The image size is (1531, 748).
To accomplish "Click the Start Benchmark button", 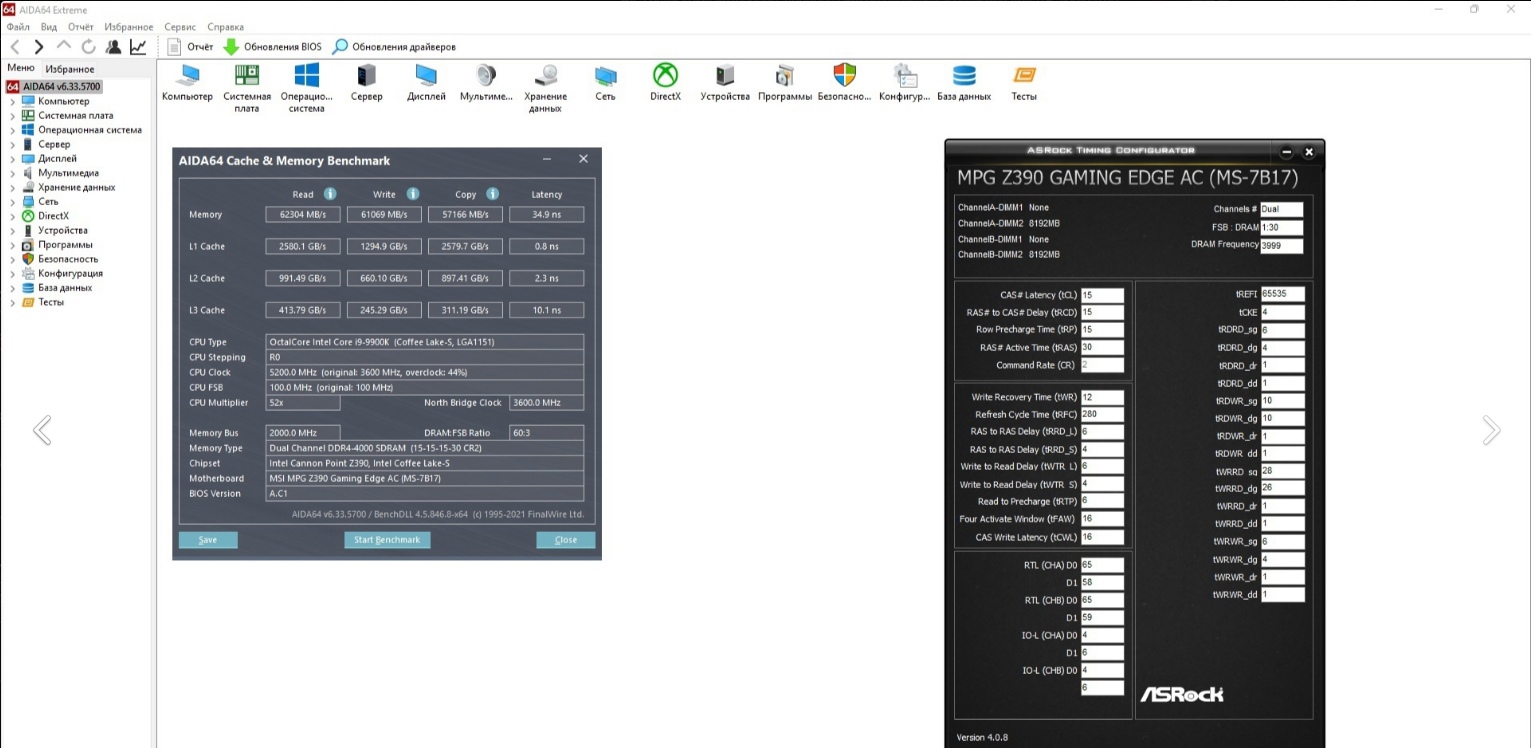I will pos(387,540).
